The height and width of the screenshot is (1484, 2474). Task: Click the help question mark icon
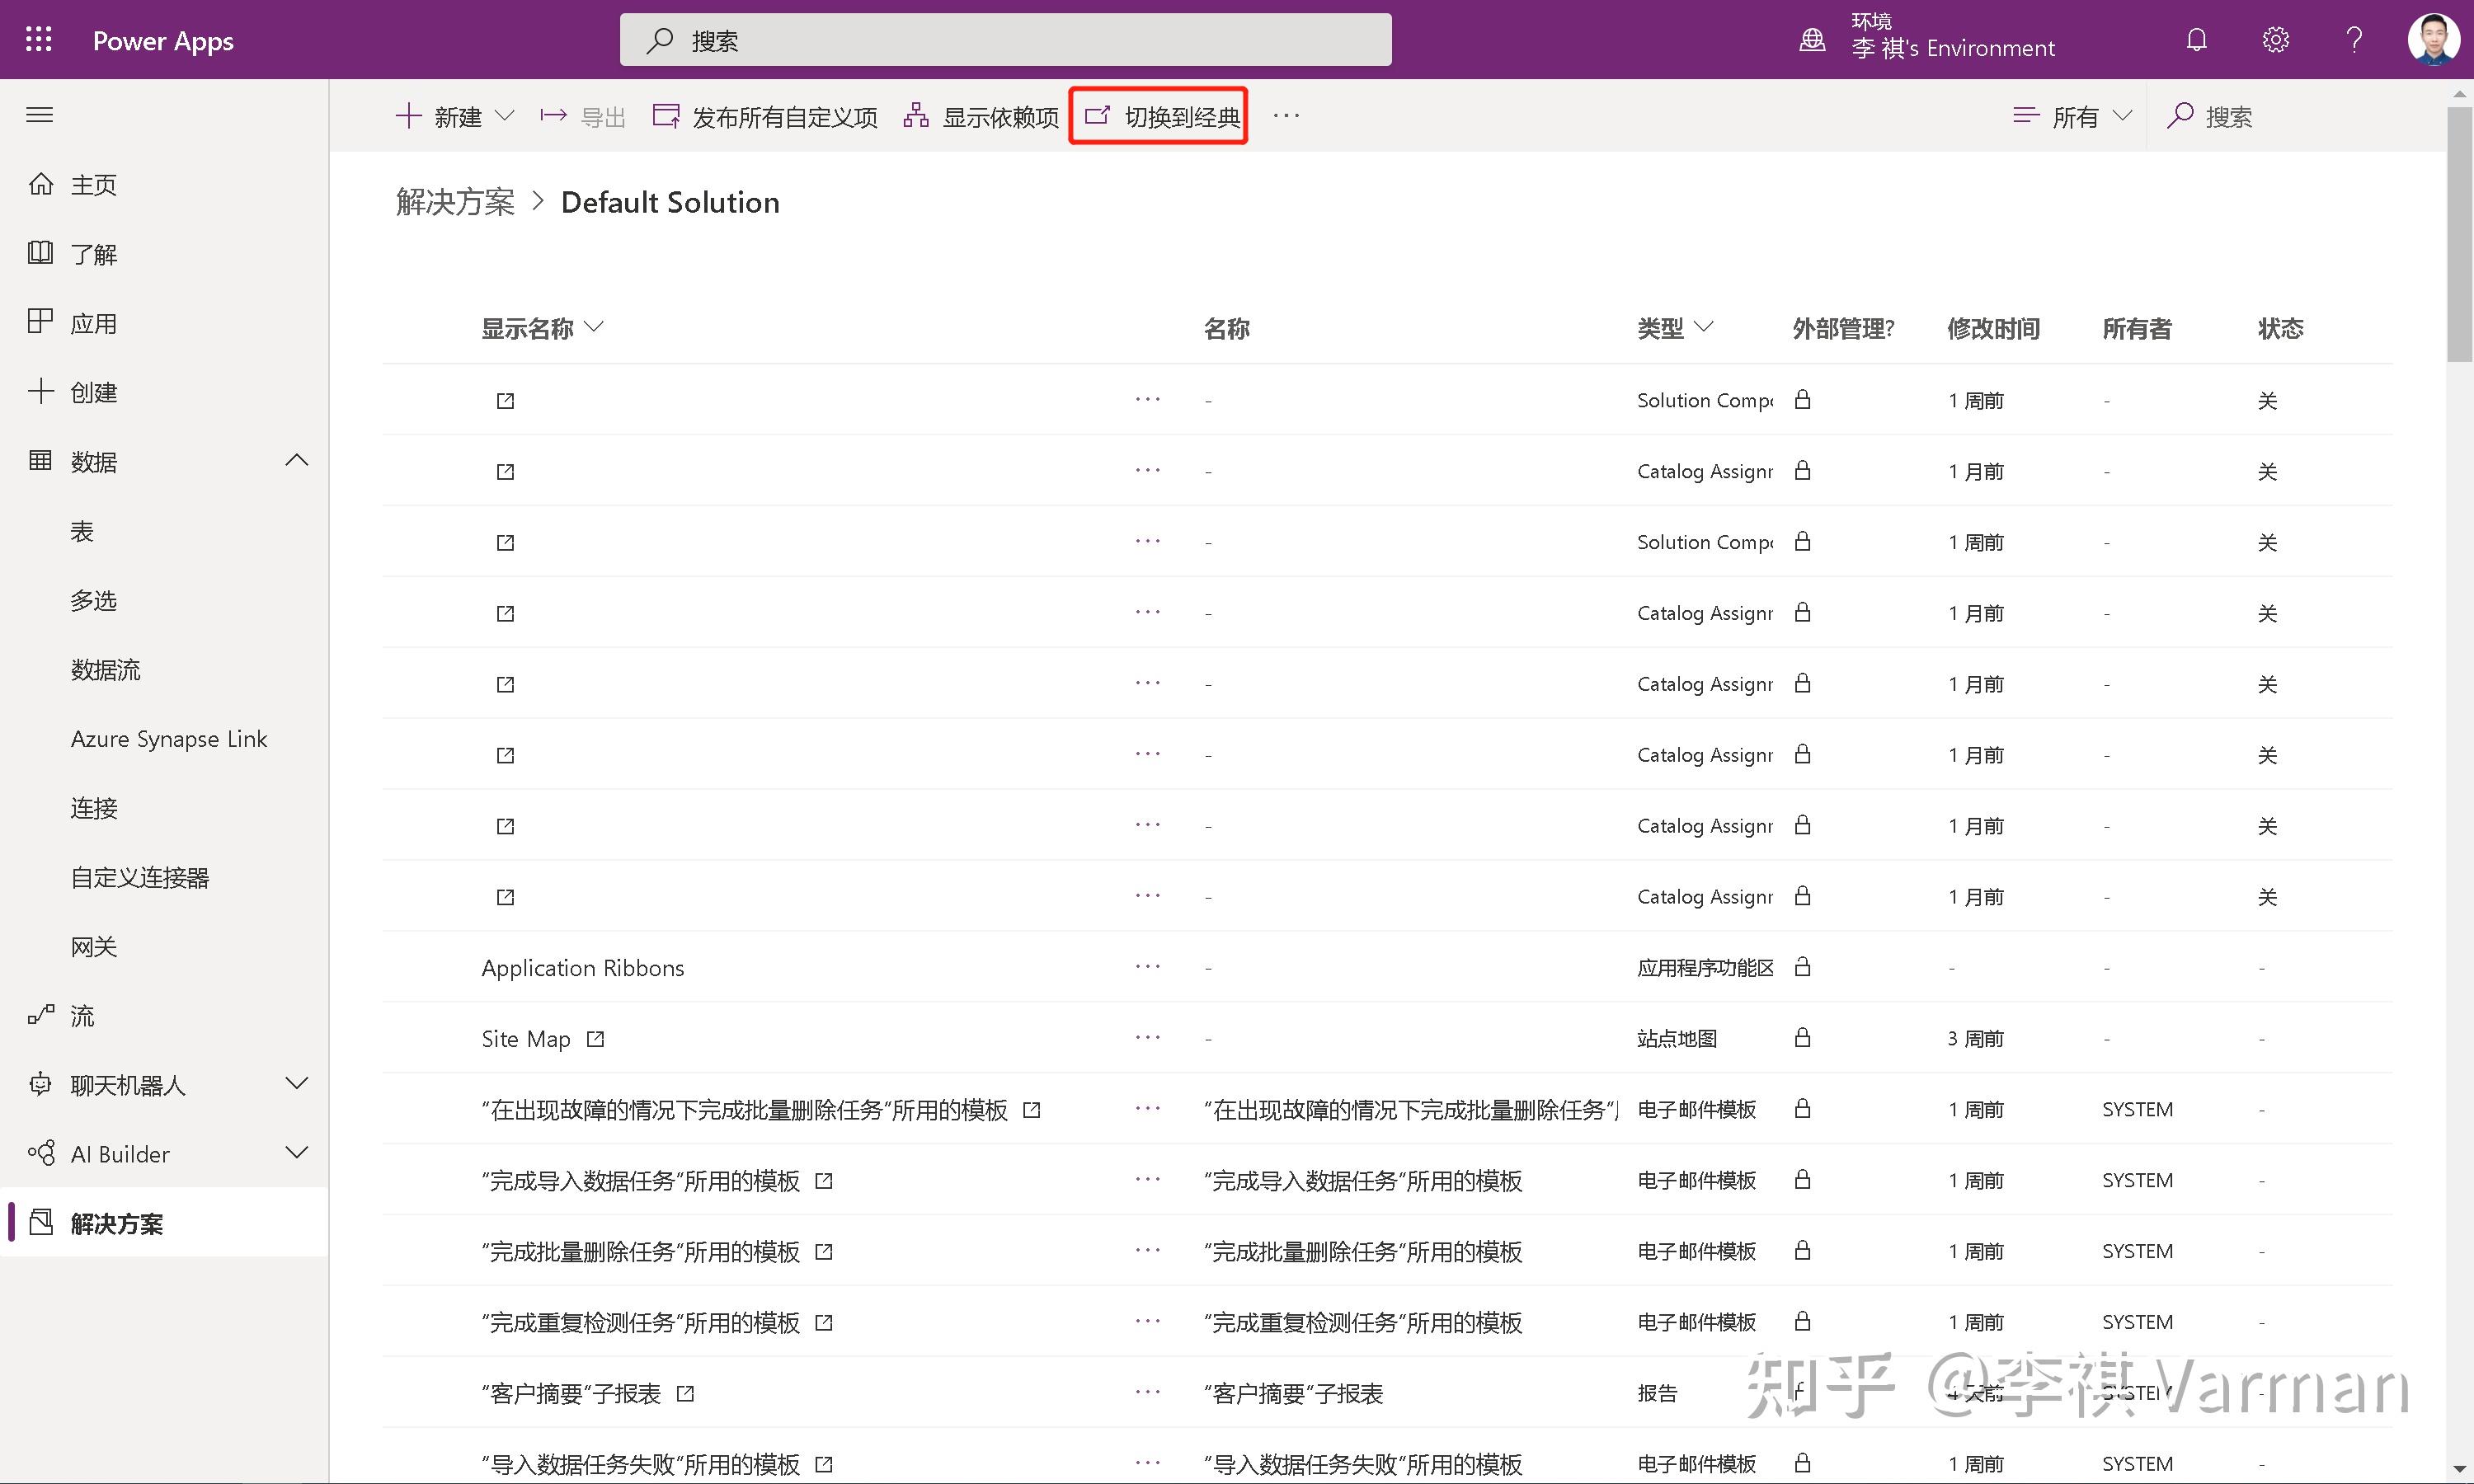2354,40
